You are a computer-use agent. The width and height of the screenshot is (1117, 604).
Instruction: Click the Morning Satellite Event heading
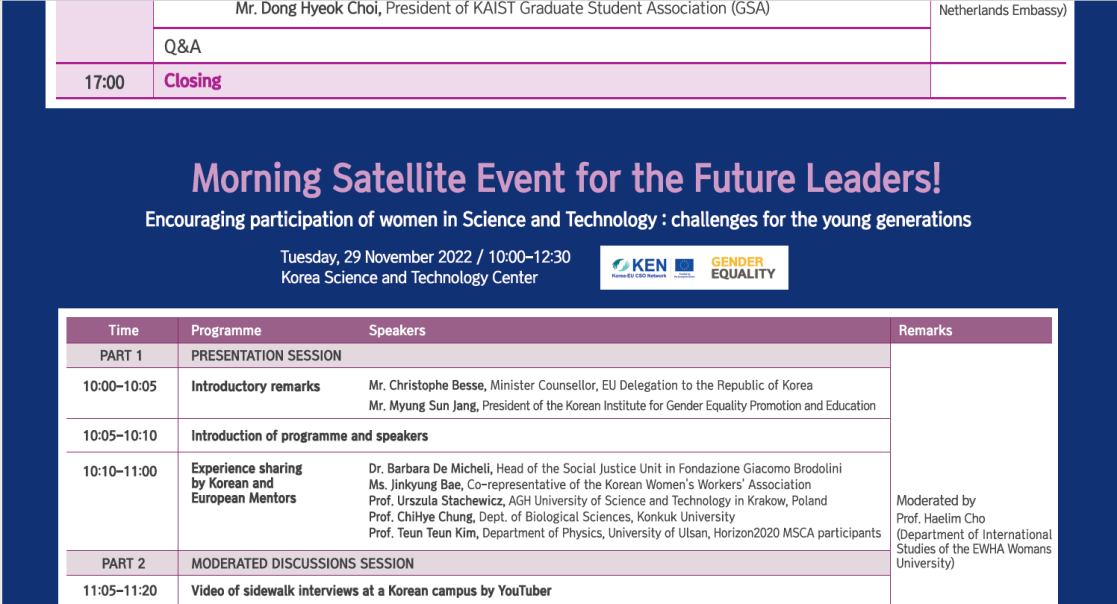pos(566,178)
